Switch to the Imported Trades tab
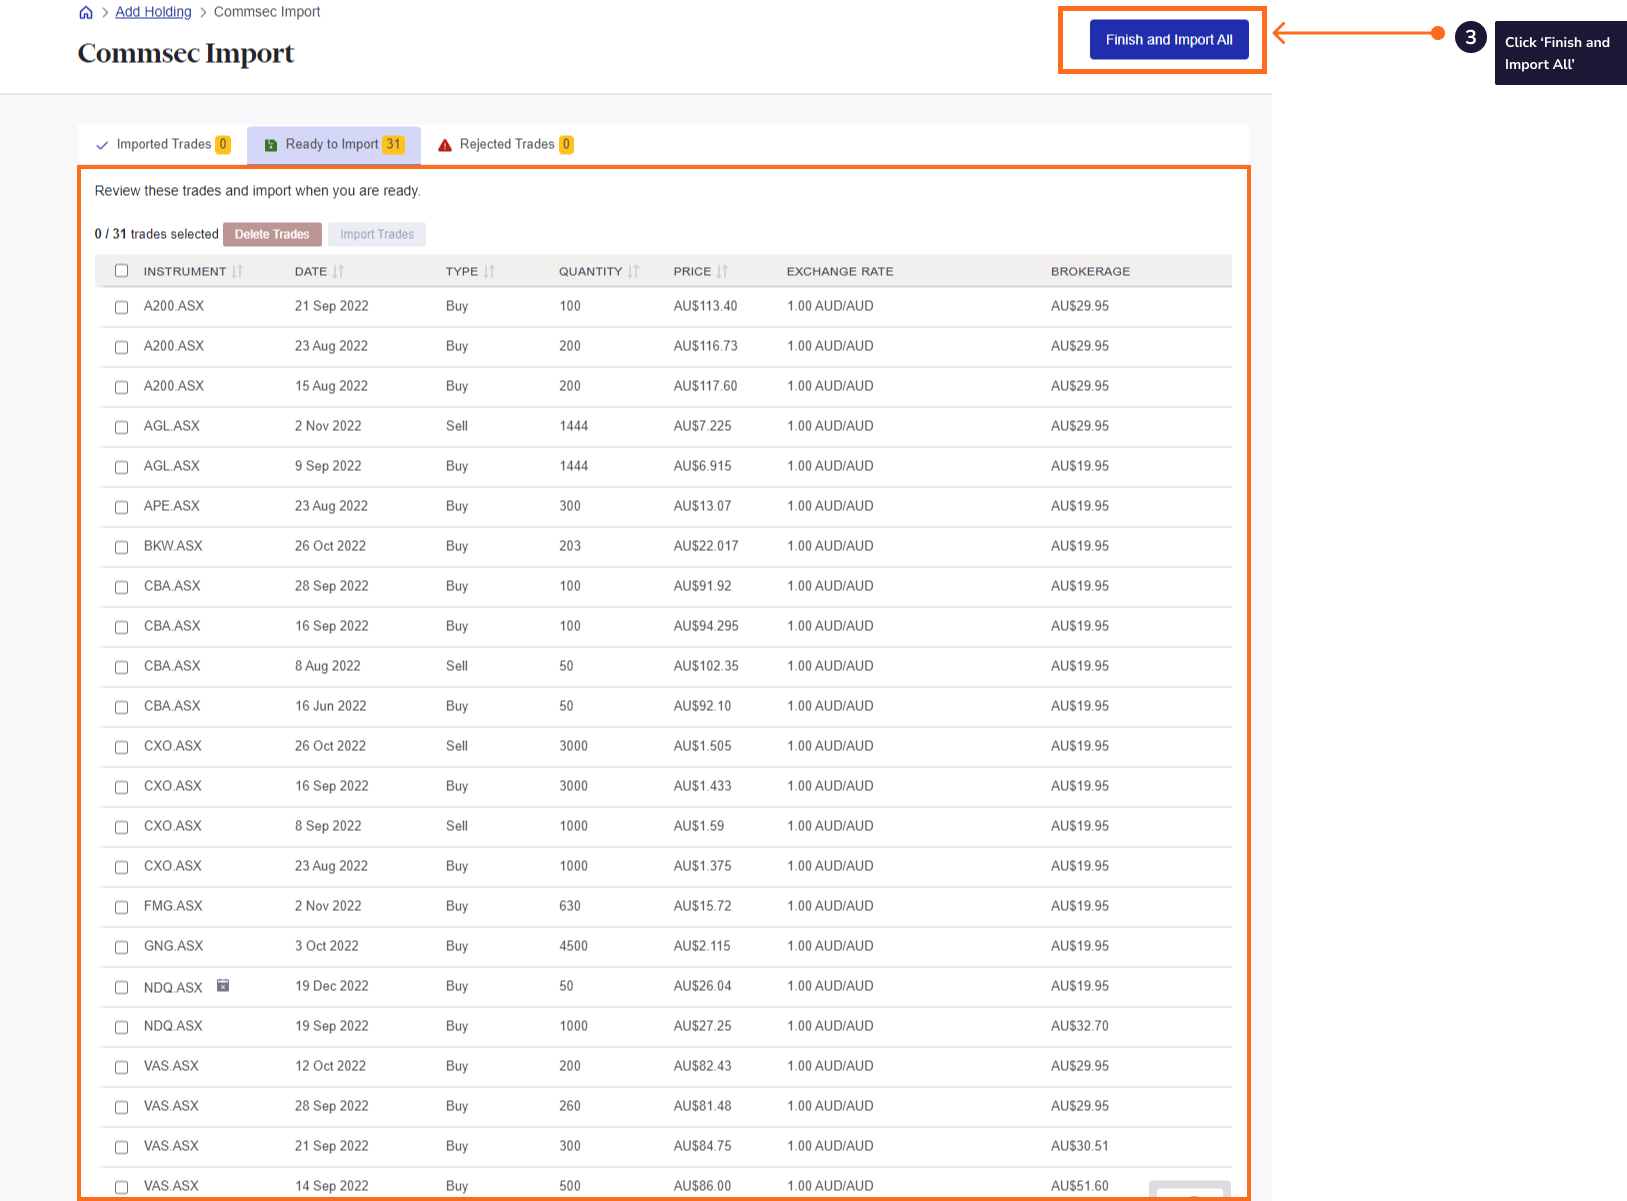This screenshot has height=1201, width=1627. [163, 144]
